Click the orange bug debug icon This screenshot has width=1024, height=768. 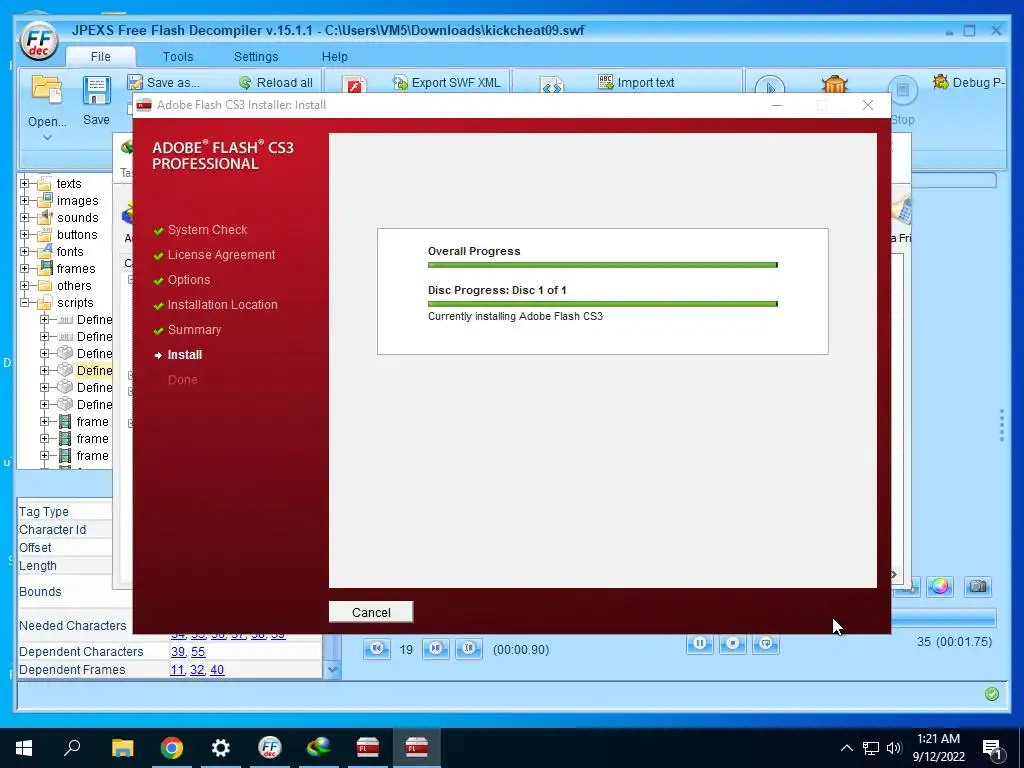(x=835, y=84)
